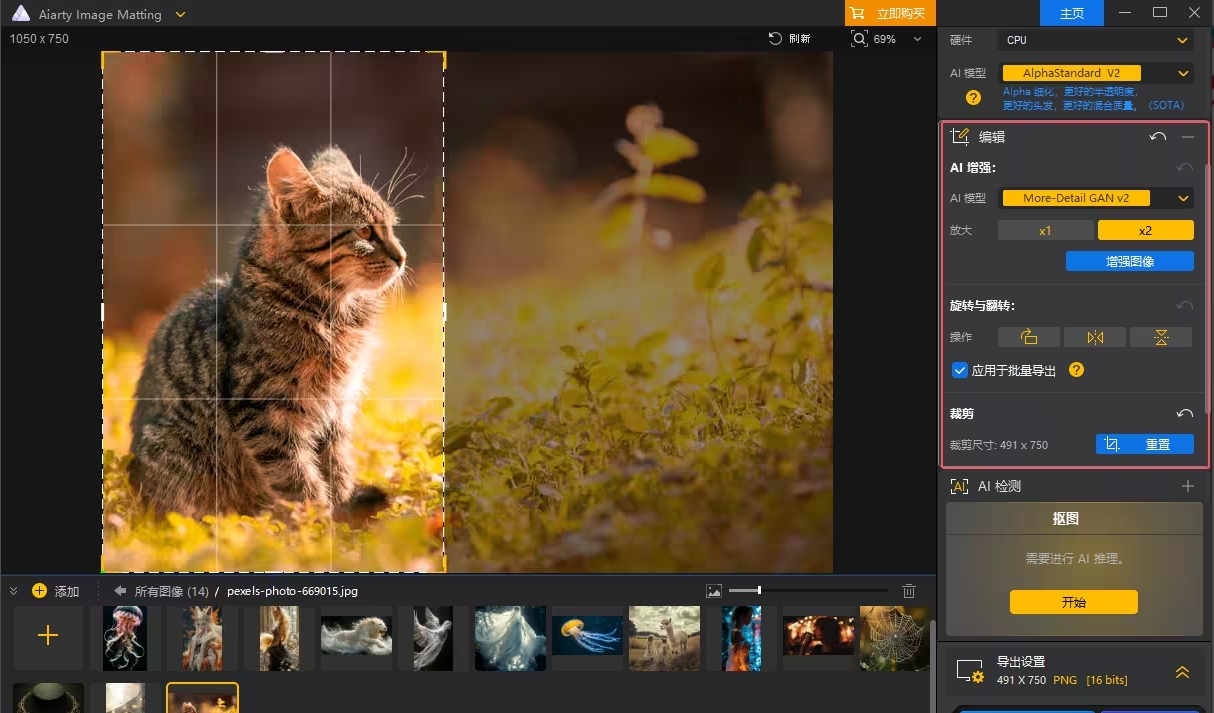Viewport: 1214px width, 713px height.
Task: Toggle the 应用于批量导出 checkbox
Action: point(960,370)
